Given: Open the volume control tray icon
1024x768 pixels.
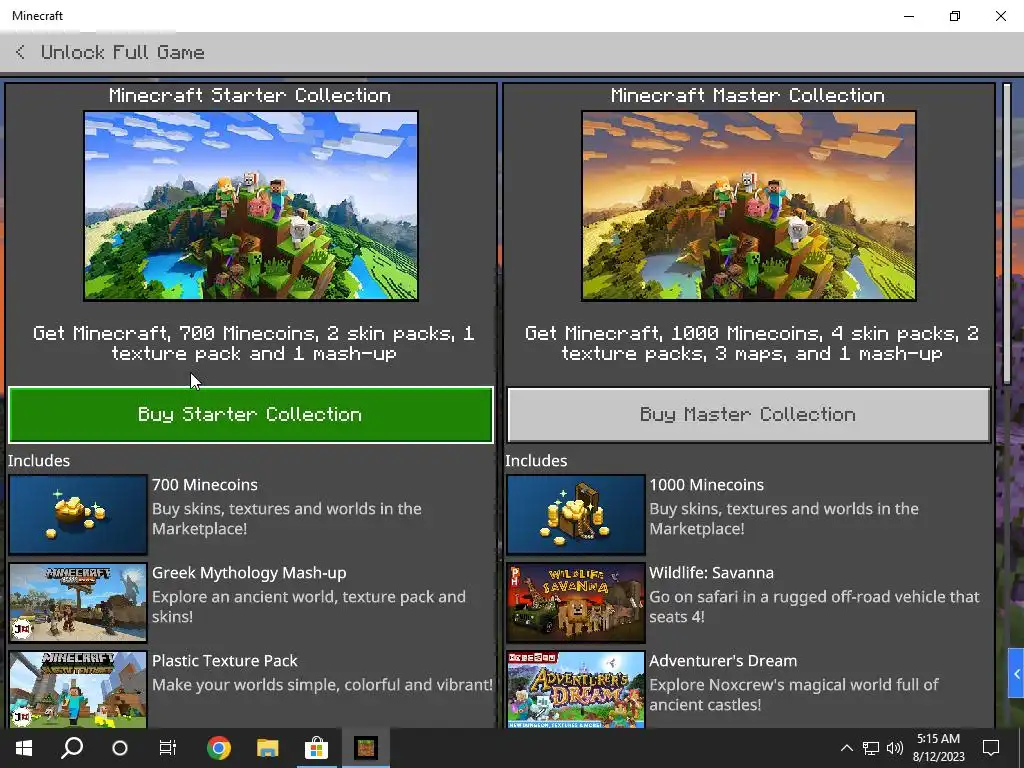Looking at the screenshot, I should (895, 748).
